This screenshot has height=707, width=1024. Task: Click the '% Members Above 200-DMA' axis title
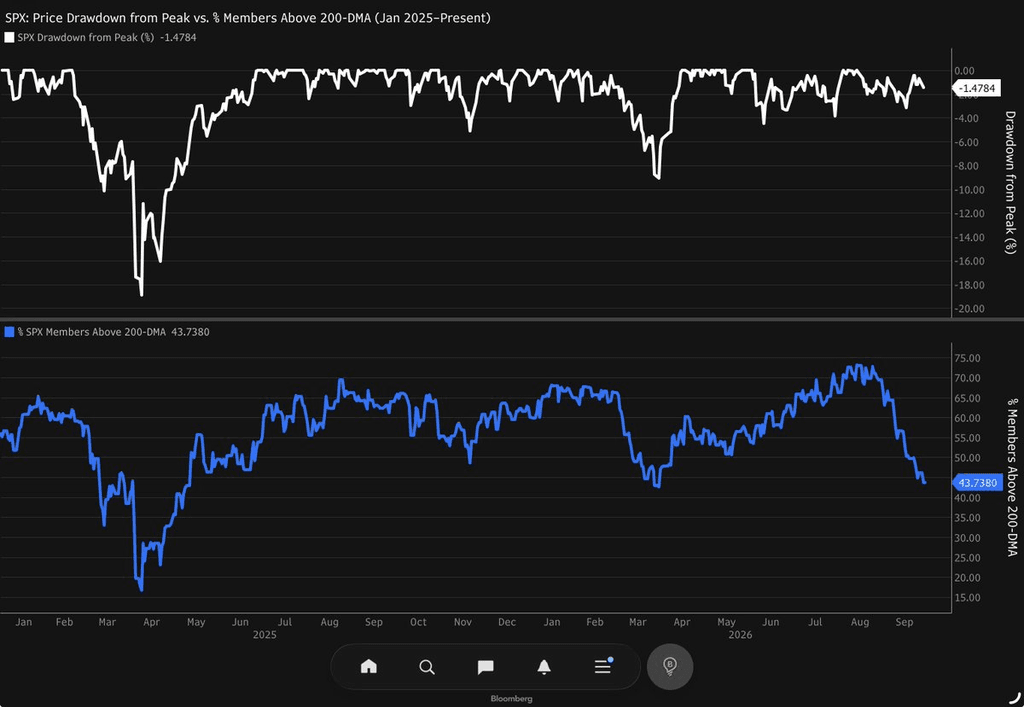(x=1012, y=477)
